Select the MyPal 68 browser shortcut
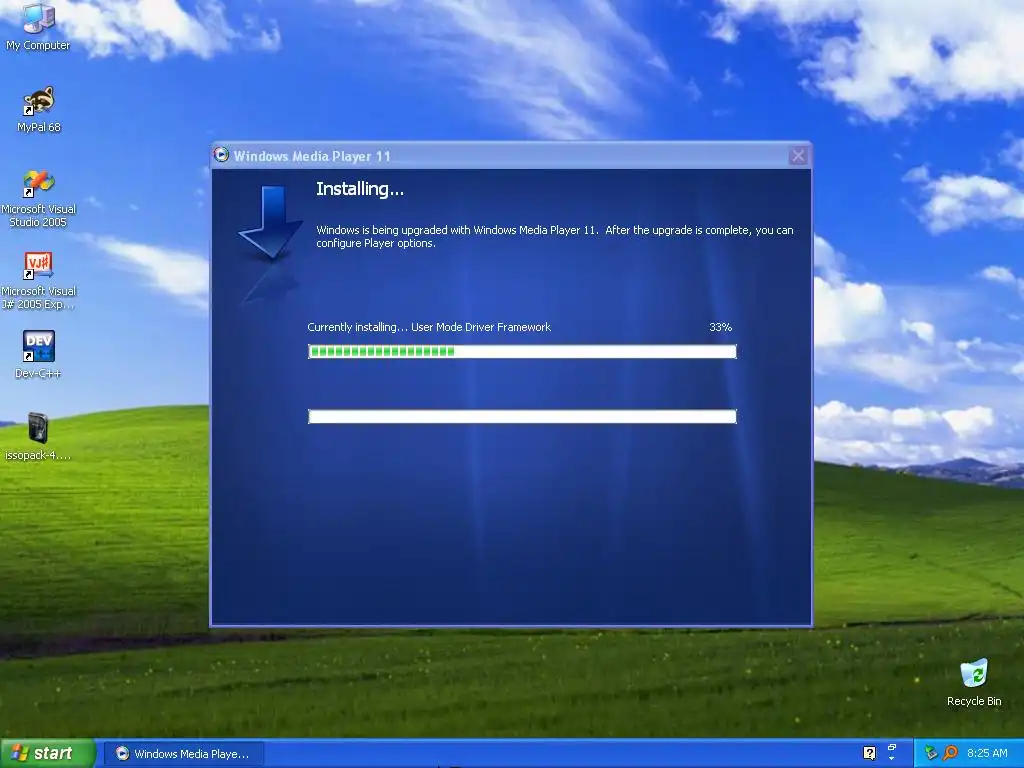This screenshot has width=1024, height=768. (x=39, y=109)
